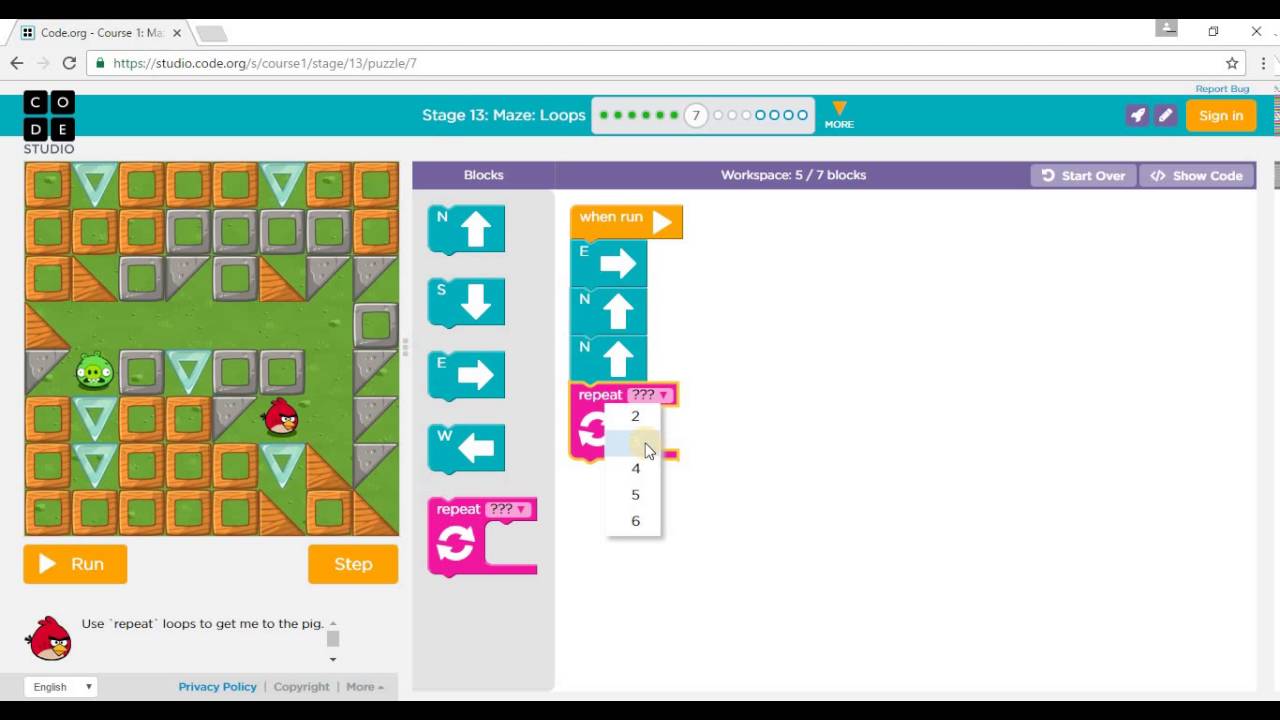This screenshot has height=720, width=1280.
Task: Click the Sign in button
Action: (x=1221, y=115)
